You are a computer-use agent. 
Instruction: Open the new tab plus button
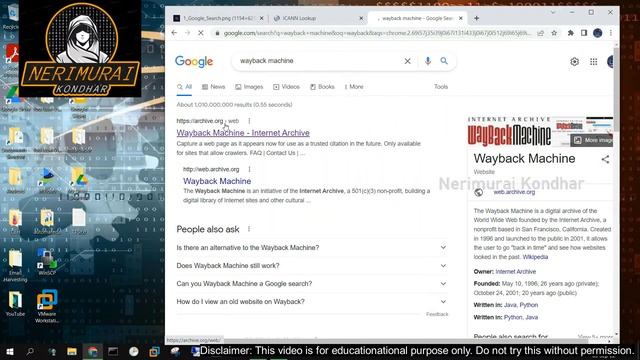476,18
